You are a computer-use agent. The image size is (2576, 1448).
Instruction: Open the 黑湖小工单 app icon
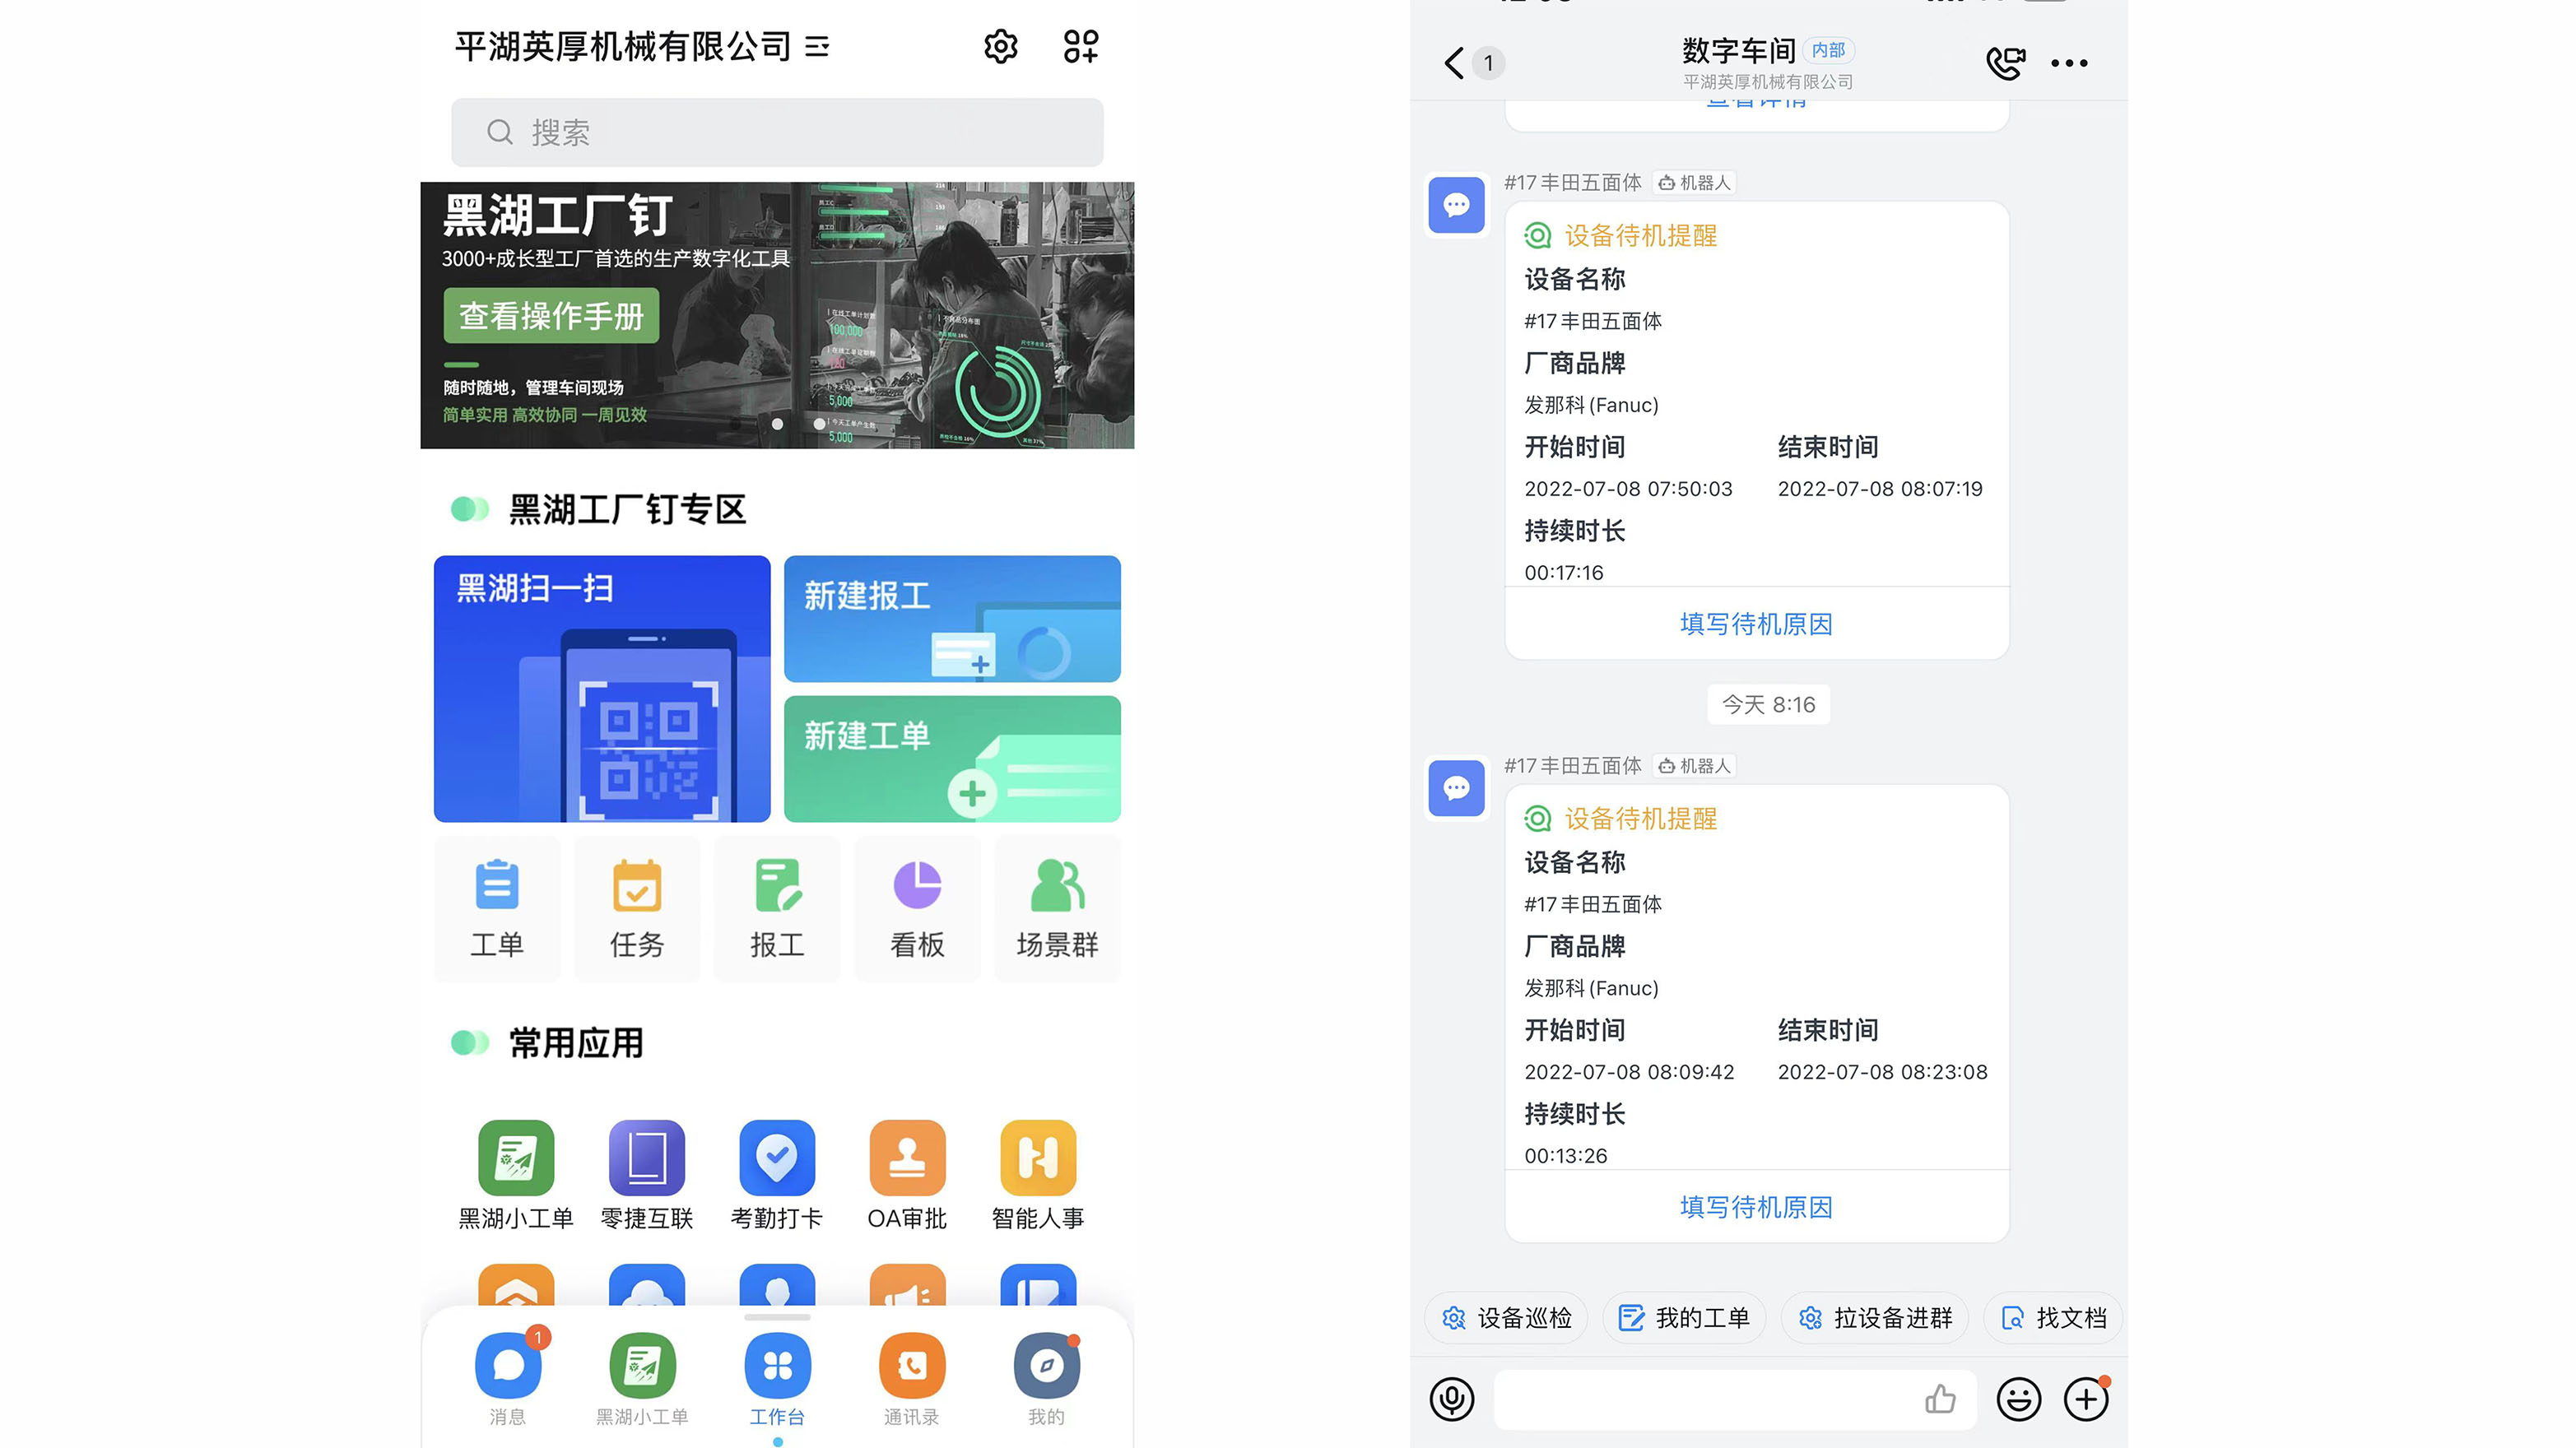[516, 1158]
